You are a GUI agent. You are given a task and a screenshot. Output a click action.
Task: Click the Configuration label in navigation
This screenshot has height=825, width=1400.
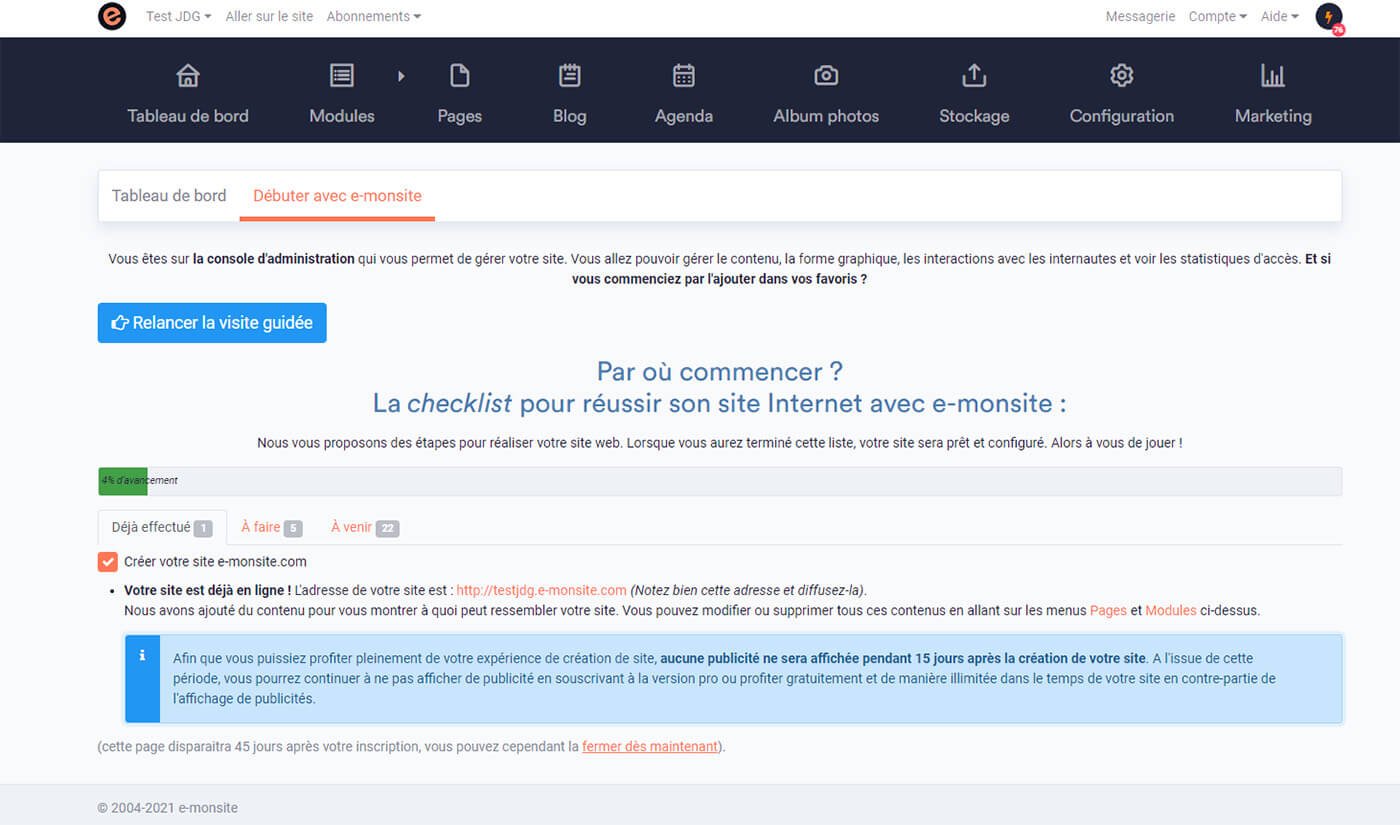(x=1122, y=116)
